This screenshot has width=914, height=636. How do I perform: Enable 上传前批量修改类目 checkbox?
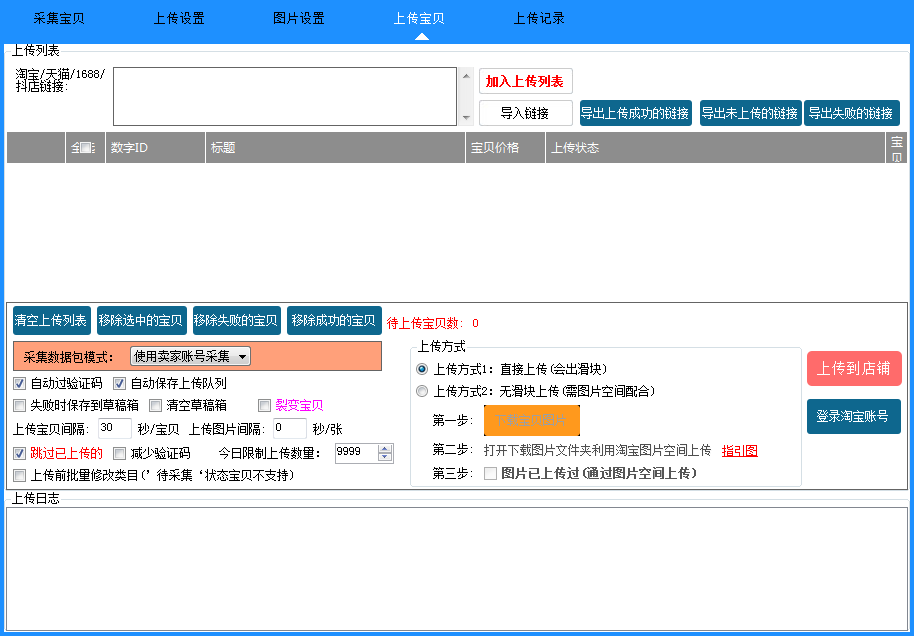click(x=20, y=476)
